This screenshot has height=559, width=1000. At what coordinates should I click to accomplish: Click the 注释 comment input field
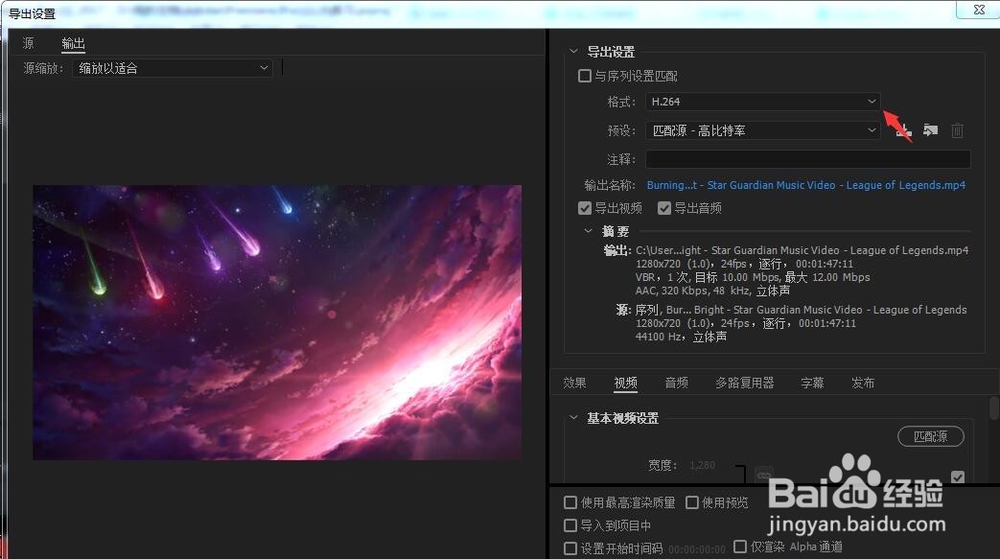(808, 159)
